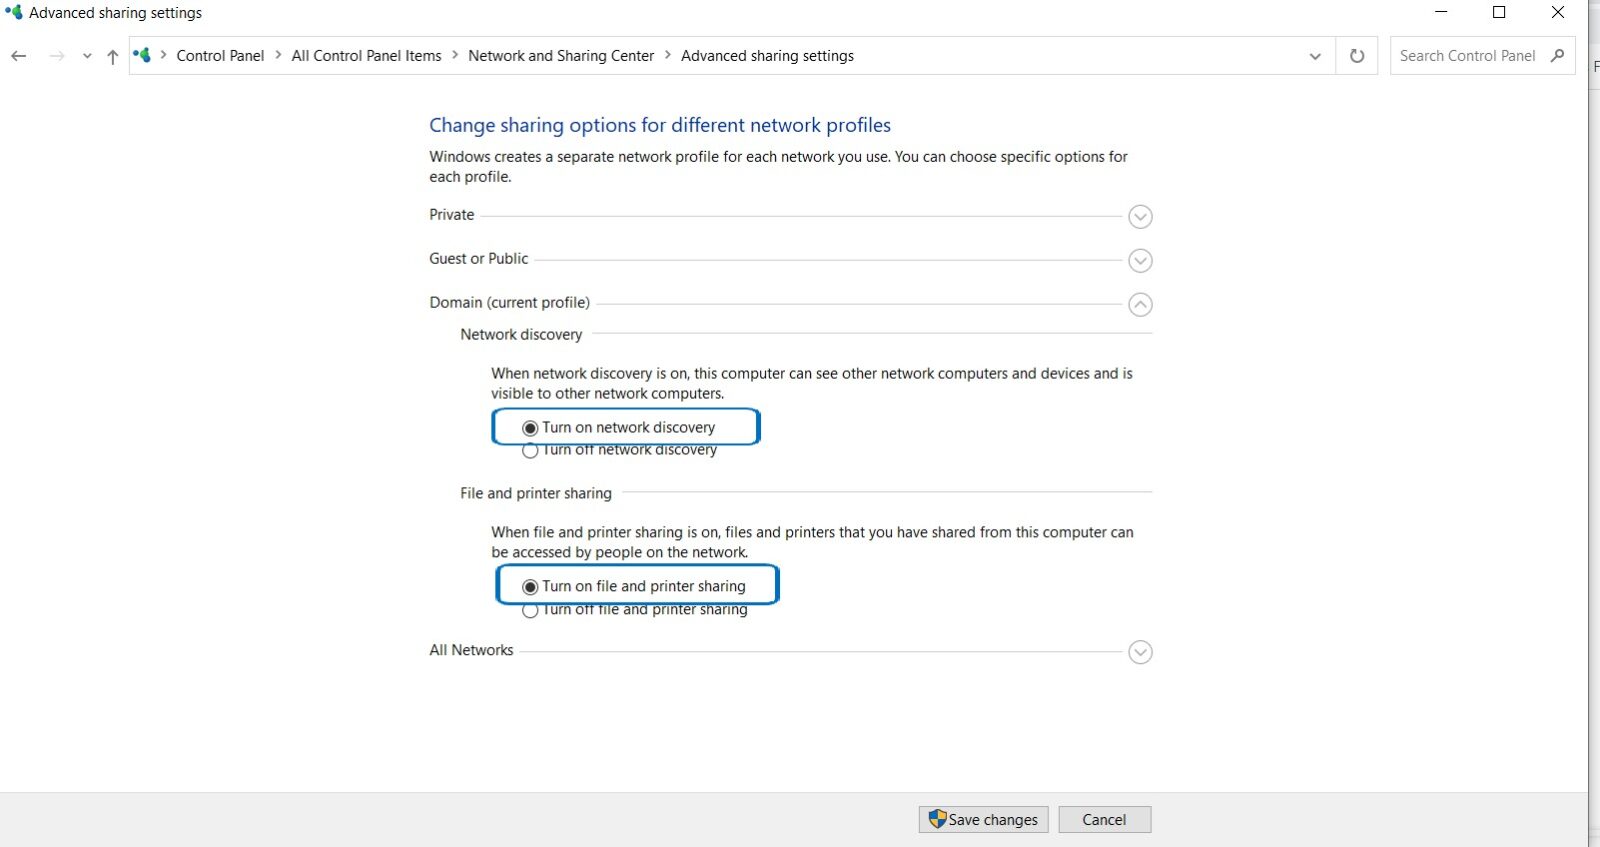The image size is (1600, 847).
Task: Click the Back navigation arrow
Action: pyautogui.click(x=18, y=56)
